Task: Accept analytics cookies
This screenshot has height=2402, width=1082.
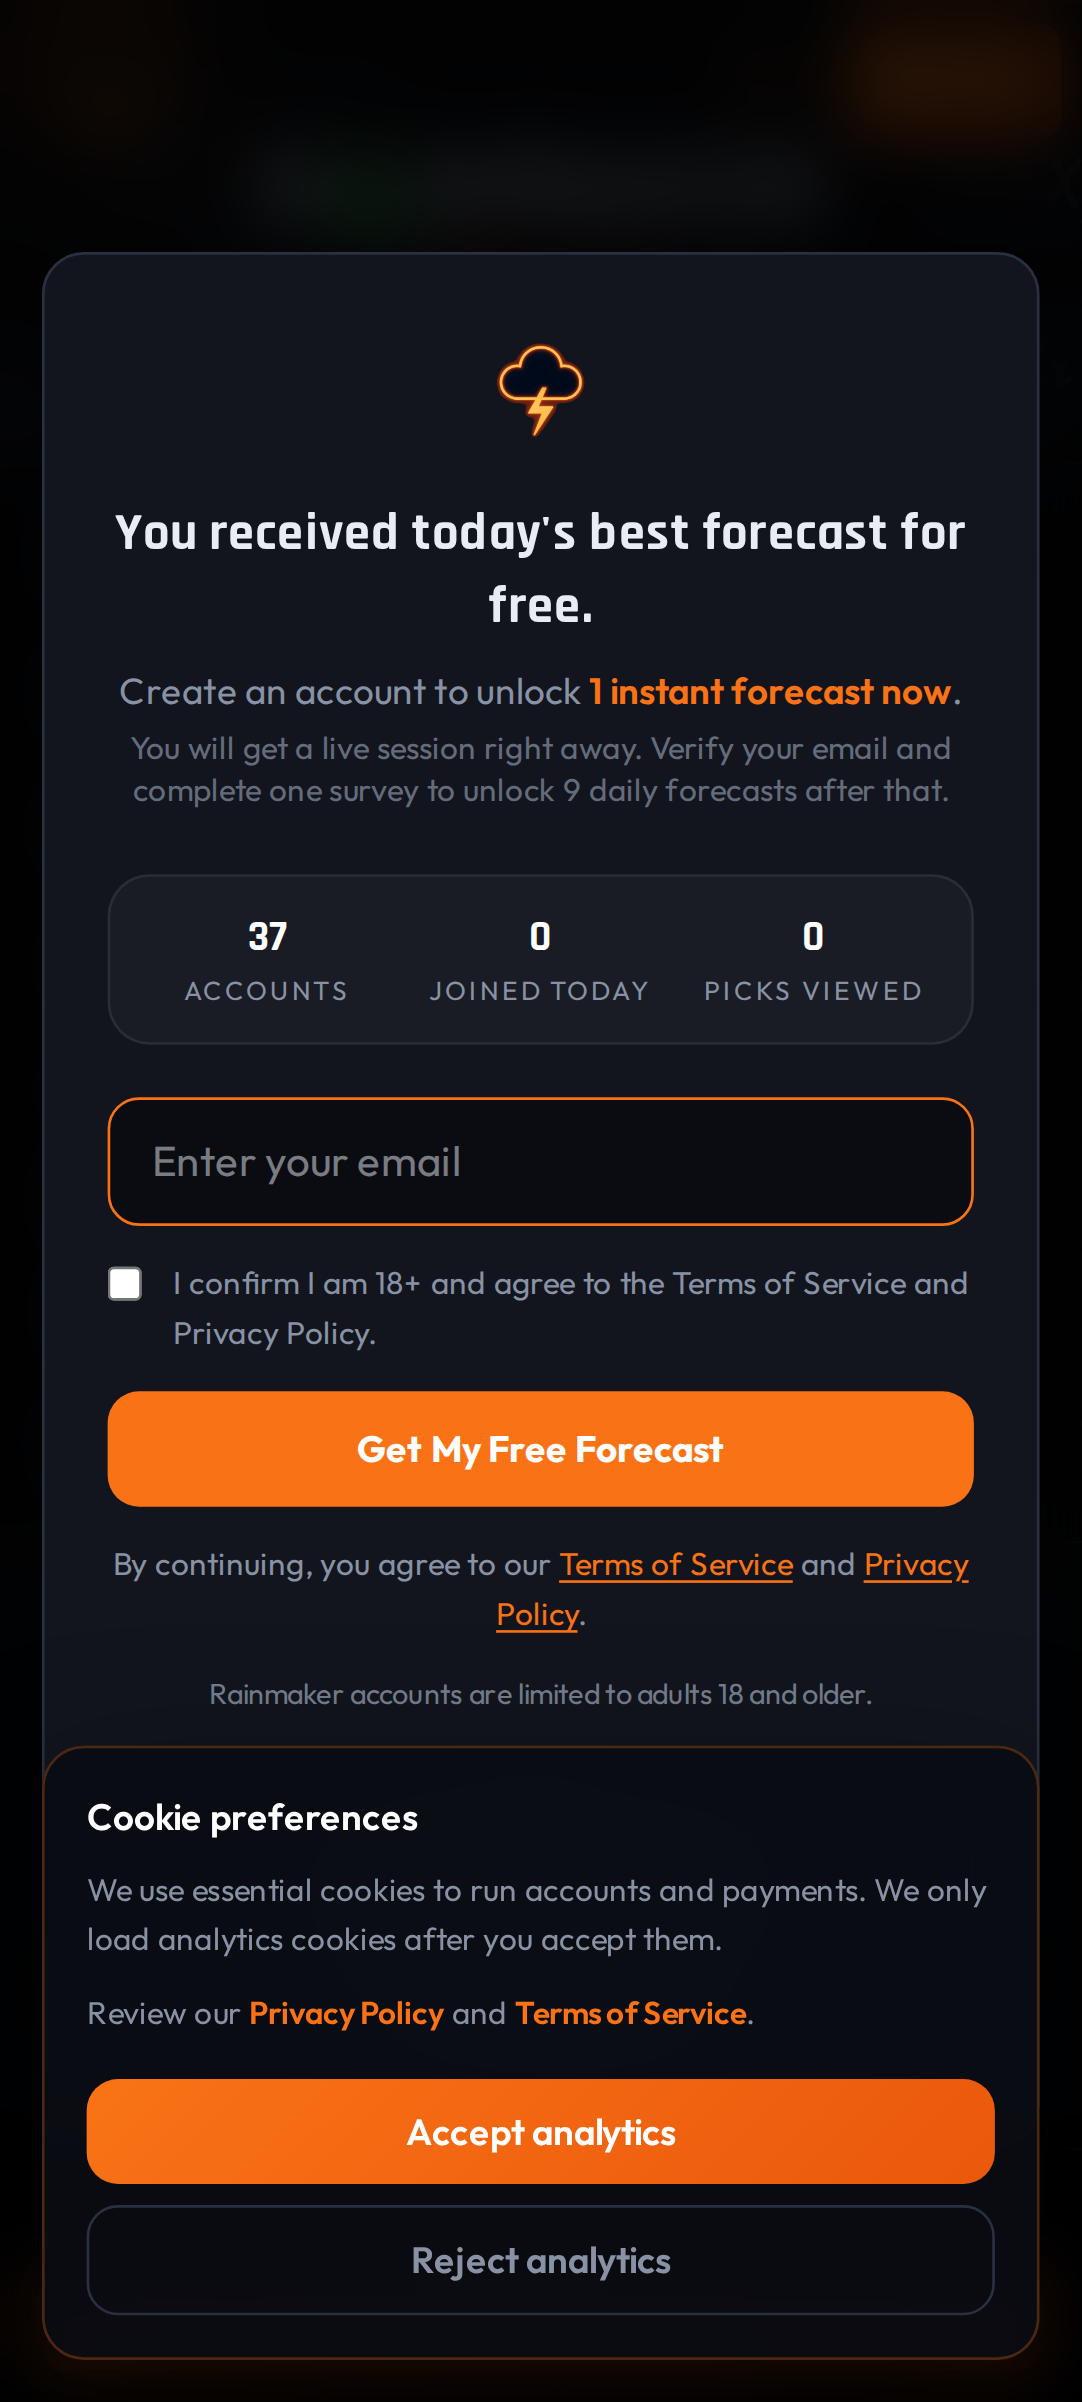Action: [x=540, y=2132]
